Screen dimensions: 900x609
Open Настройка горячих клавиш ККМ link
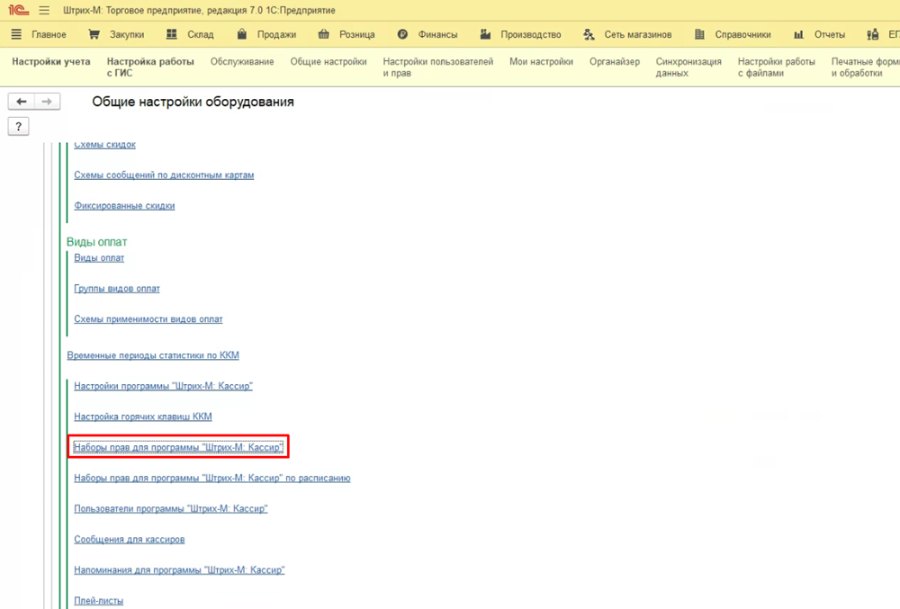pos(143,417)
